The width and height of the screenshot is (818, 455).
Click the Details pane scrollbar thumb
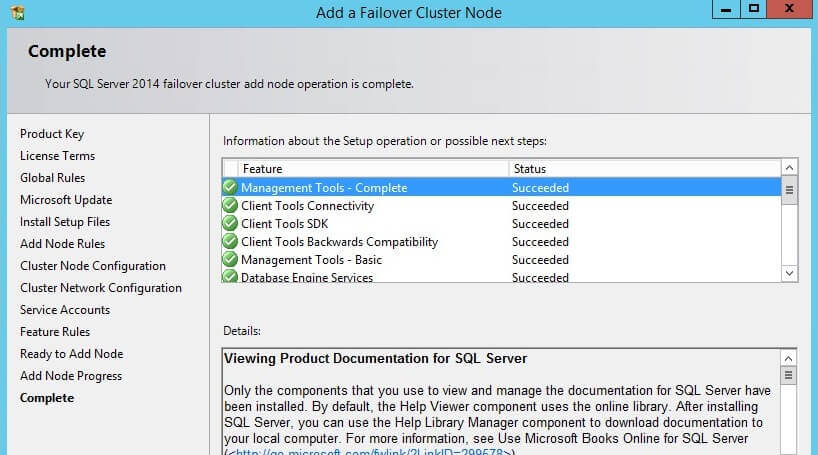(x=788, y=375)
